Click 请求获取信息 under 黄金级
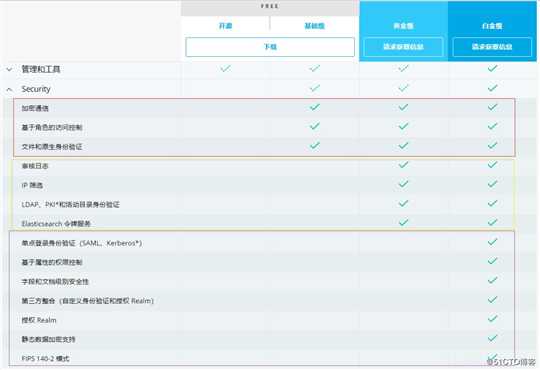Screen dimensions: 540x370 click(403, 47)
